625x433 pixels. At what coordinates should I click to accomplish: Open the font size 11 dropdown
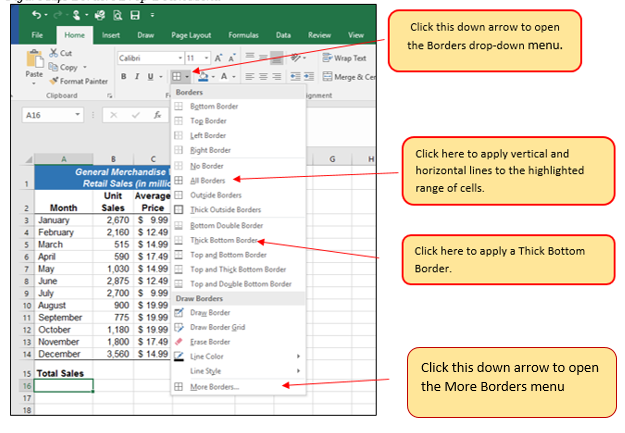[206, 58]
